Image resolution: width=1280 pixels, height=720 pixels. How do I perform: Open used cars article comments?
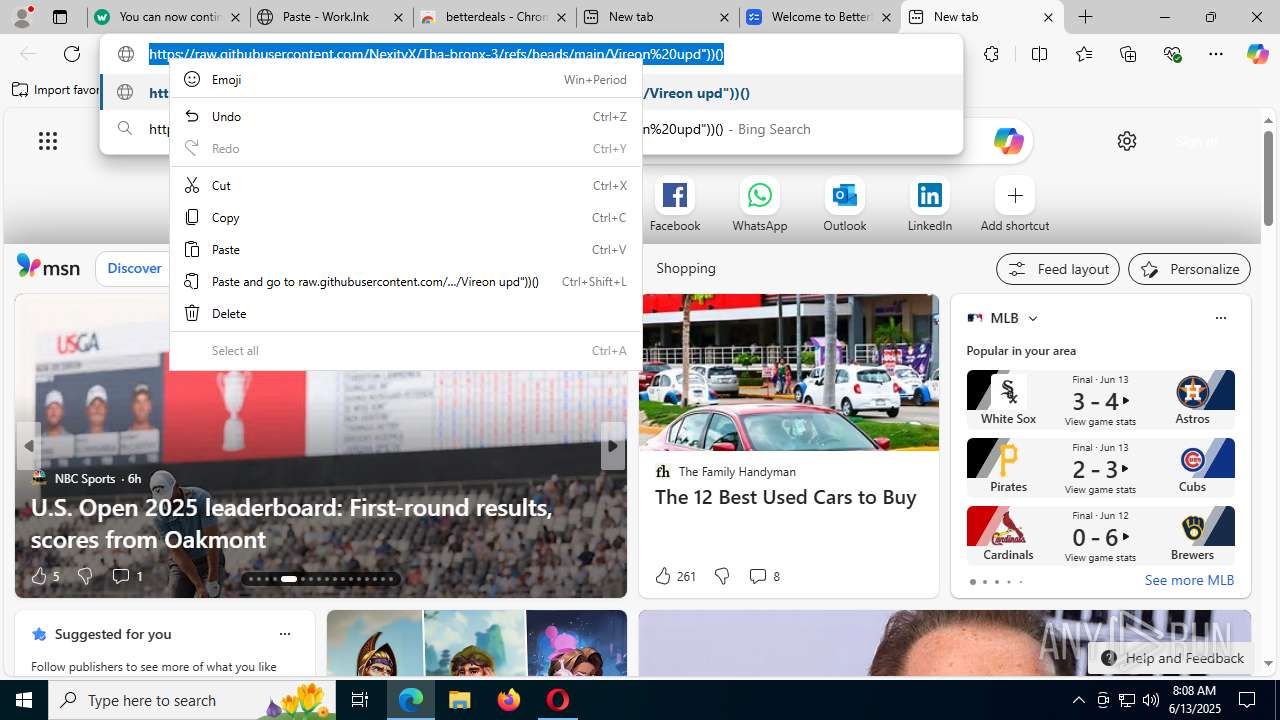click(x=764, y=576)
